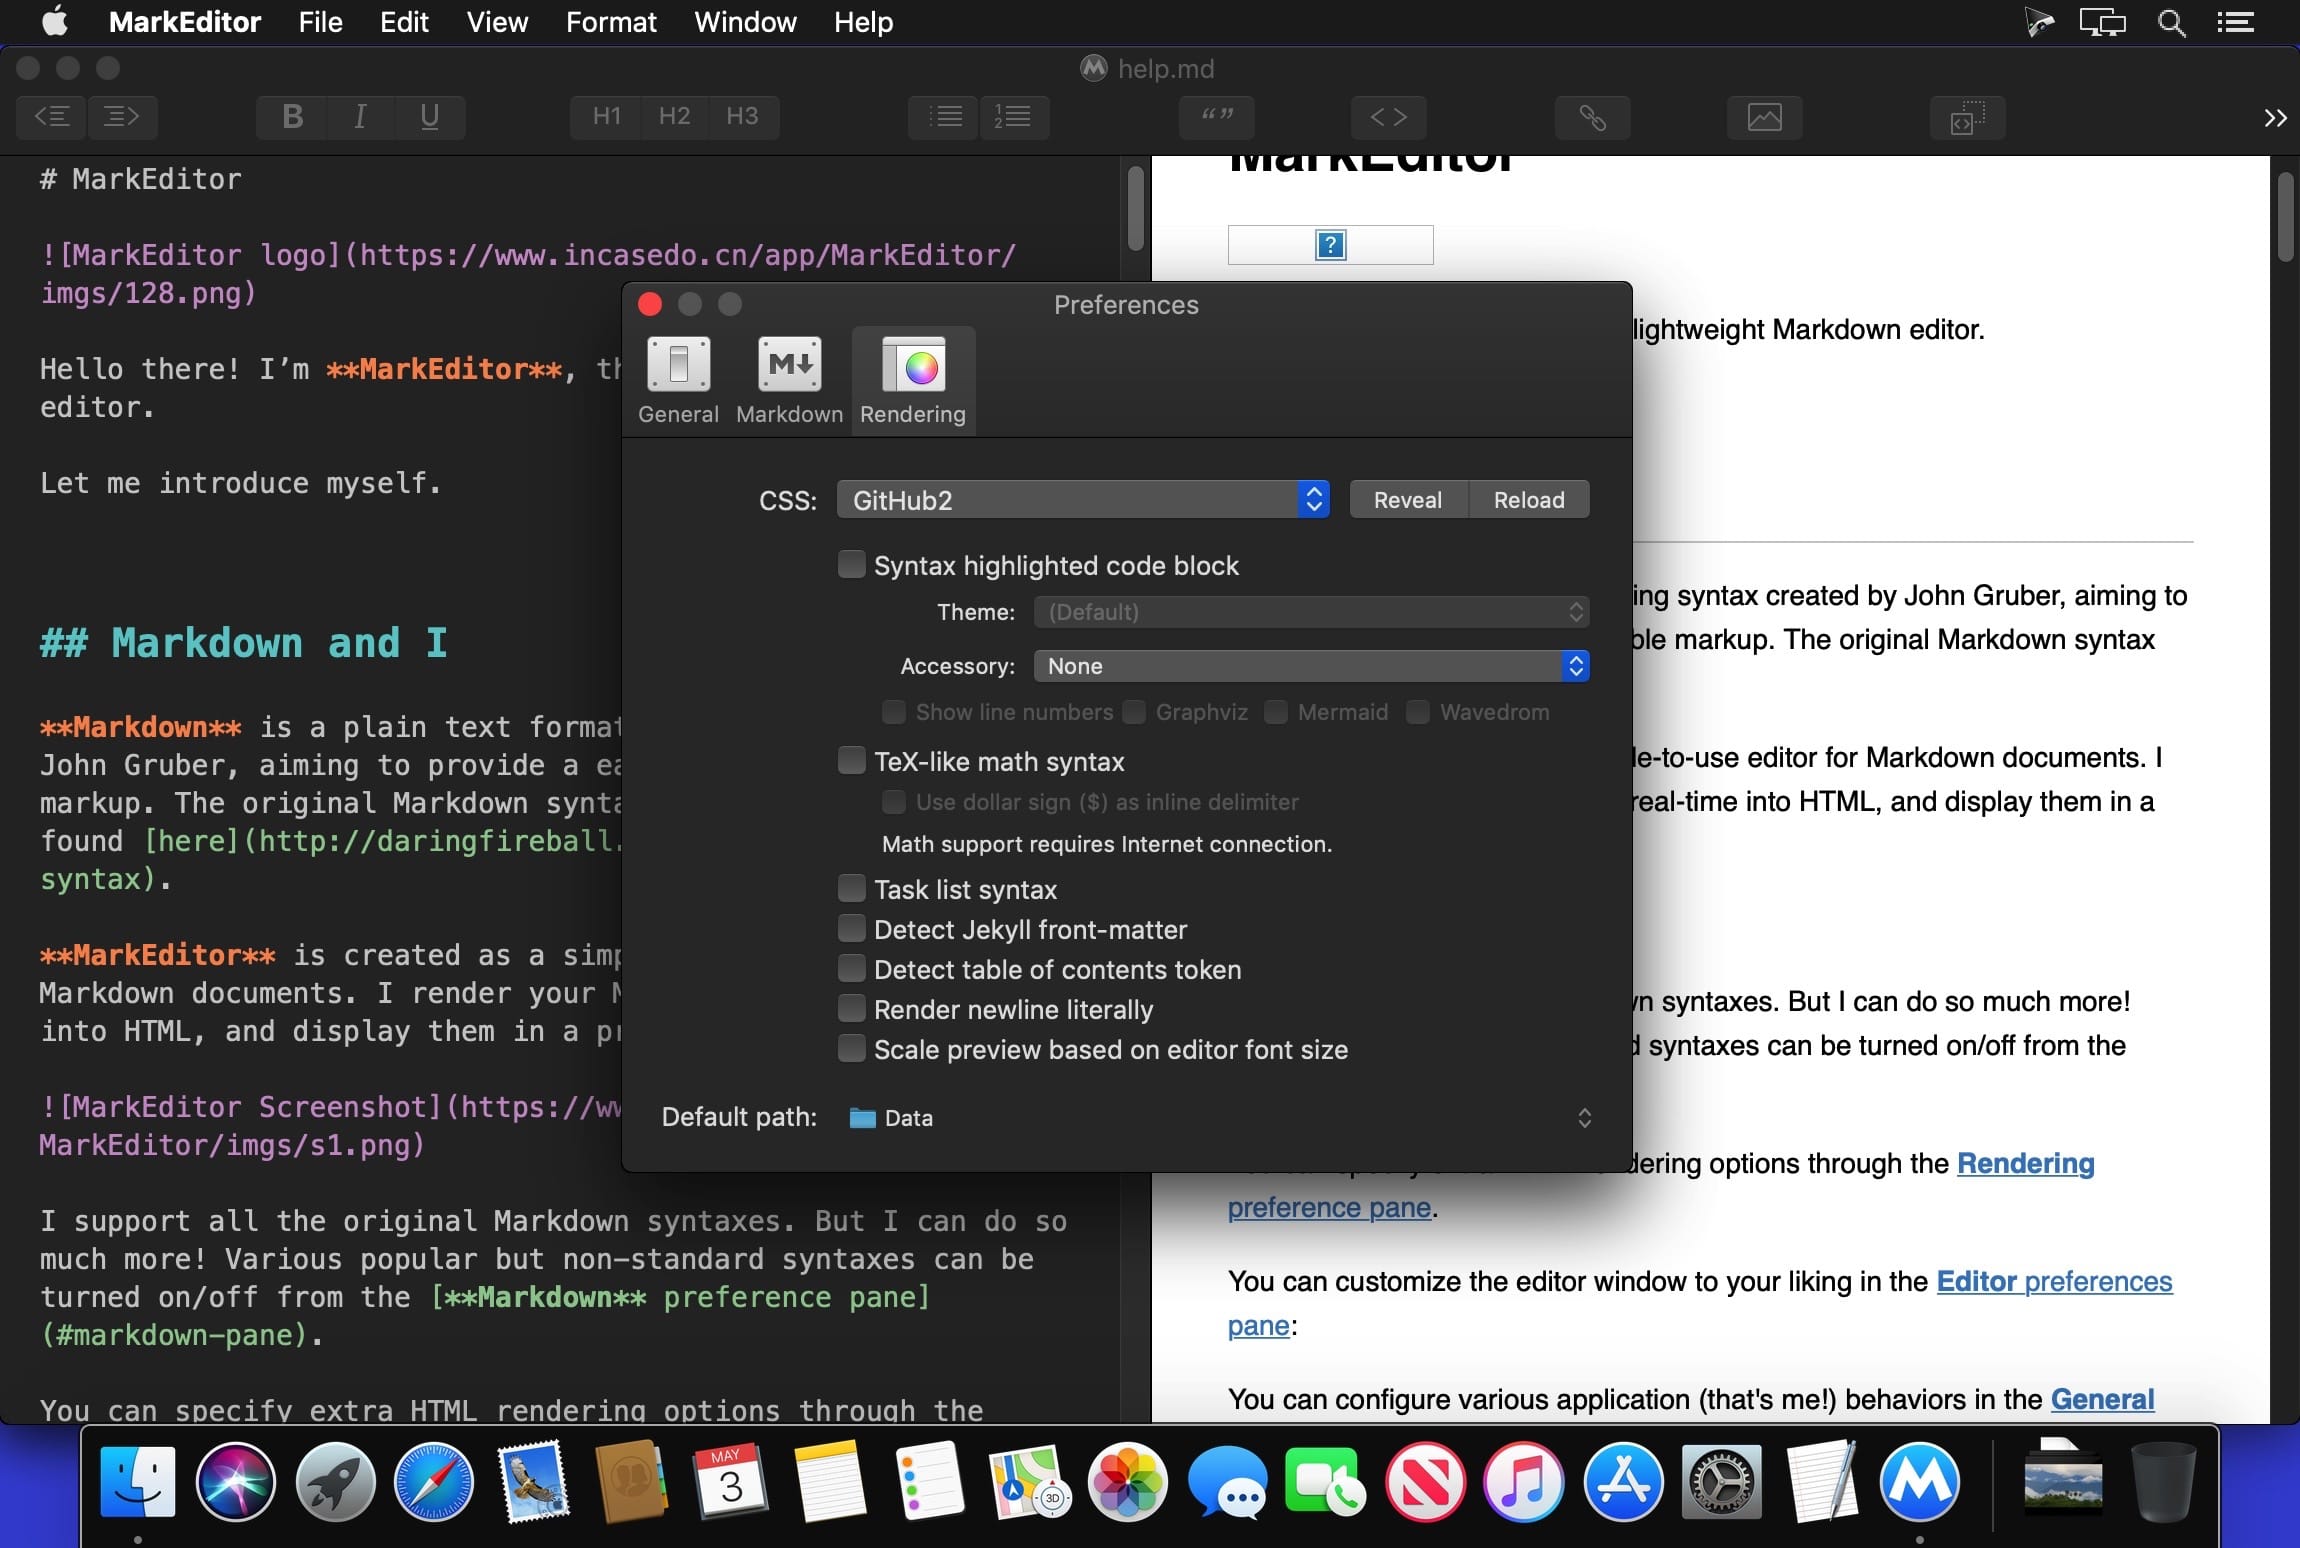
Task: Open the Apple menu
Action: click(55, 22)
